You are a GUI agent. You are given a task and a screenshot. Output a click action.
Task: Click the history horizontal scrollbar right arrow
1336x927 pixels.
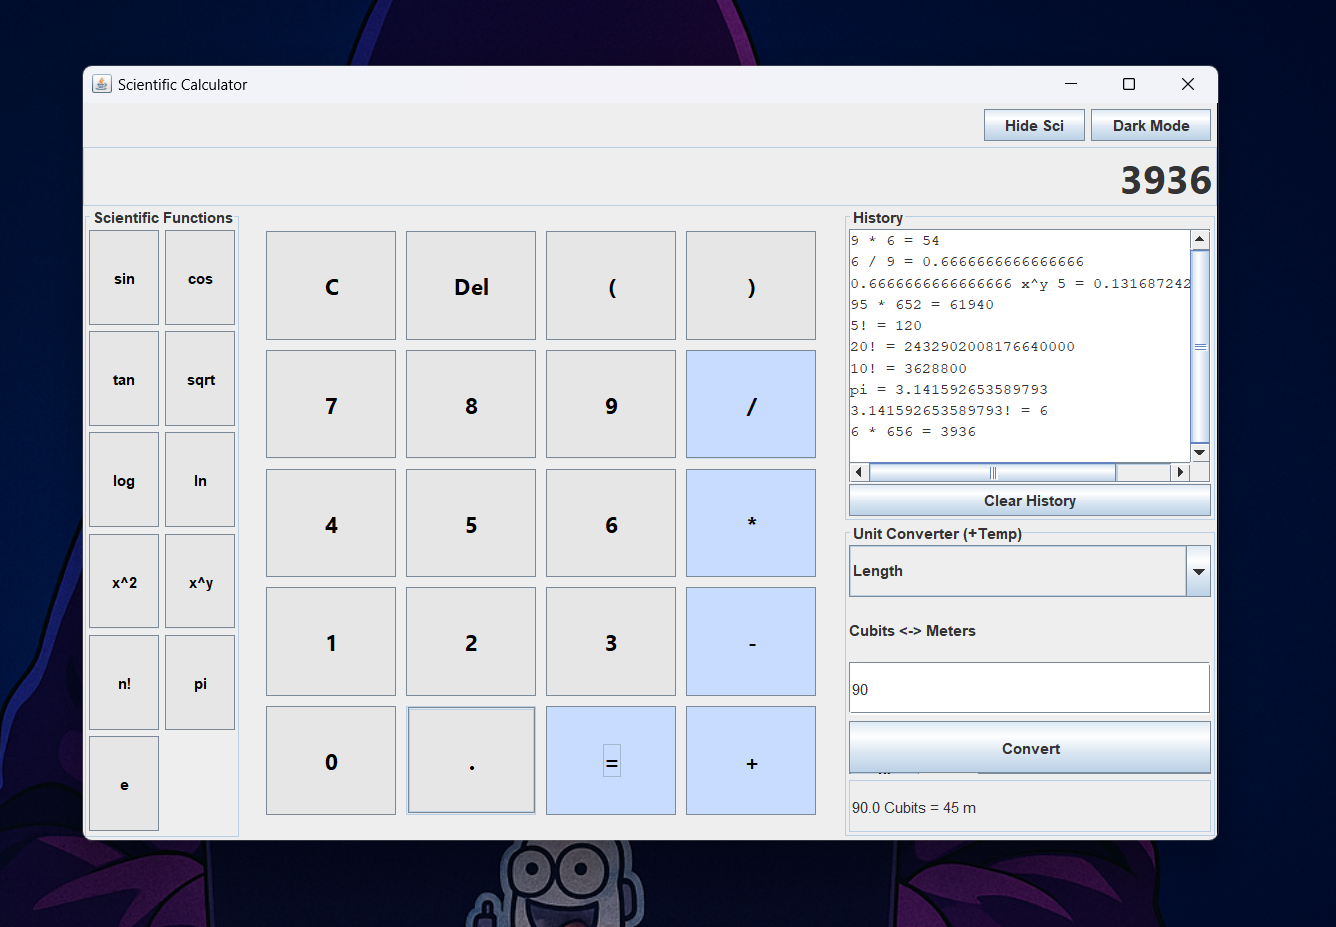(1180, 472)
